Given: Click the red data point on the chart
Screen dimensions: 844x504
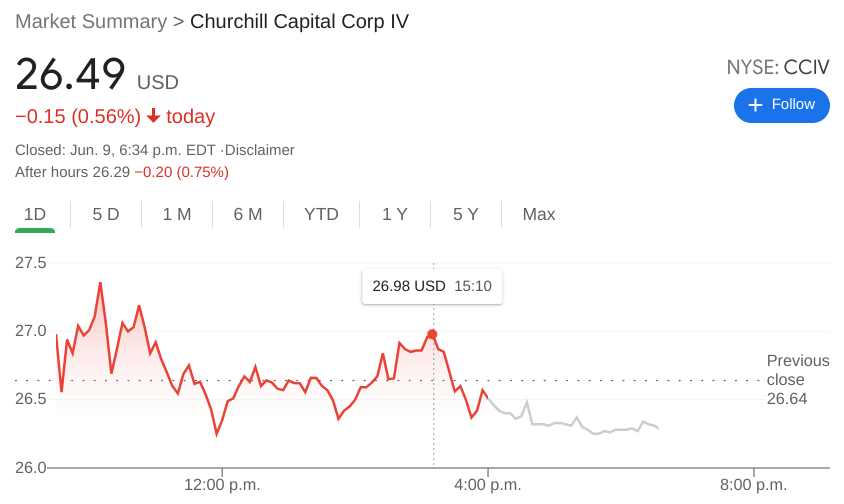Looking at the screenshot, I should coord(432,334).
